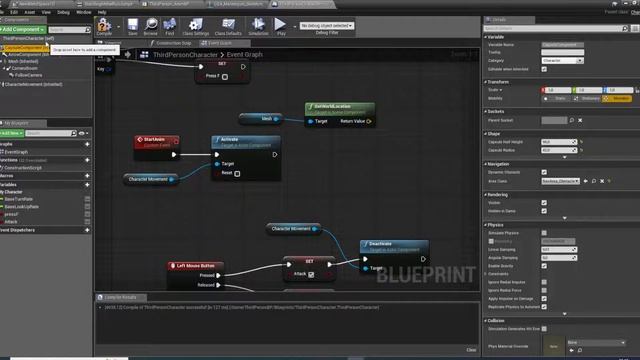Open the Category dropdown in Variable section
Viewport: 640px width, 360px height.
pyautogui.click(x=562, y=61)
